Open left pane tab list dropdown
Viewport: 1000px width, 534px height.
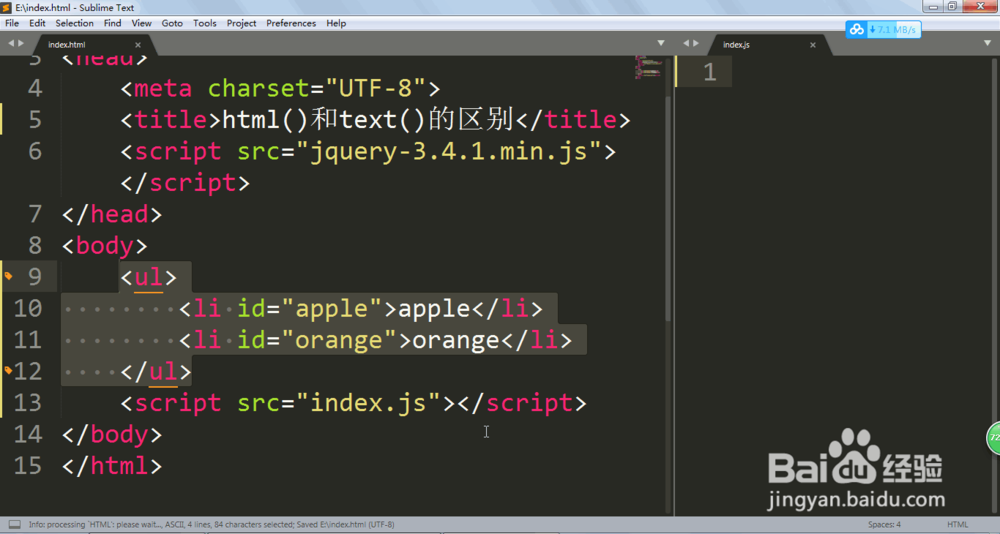click(x=661, y=43)
